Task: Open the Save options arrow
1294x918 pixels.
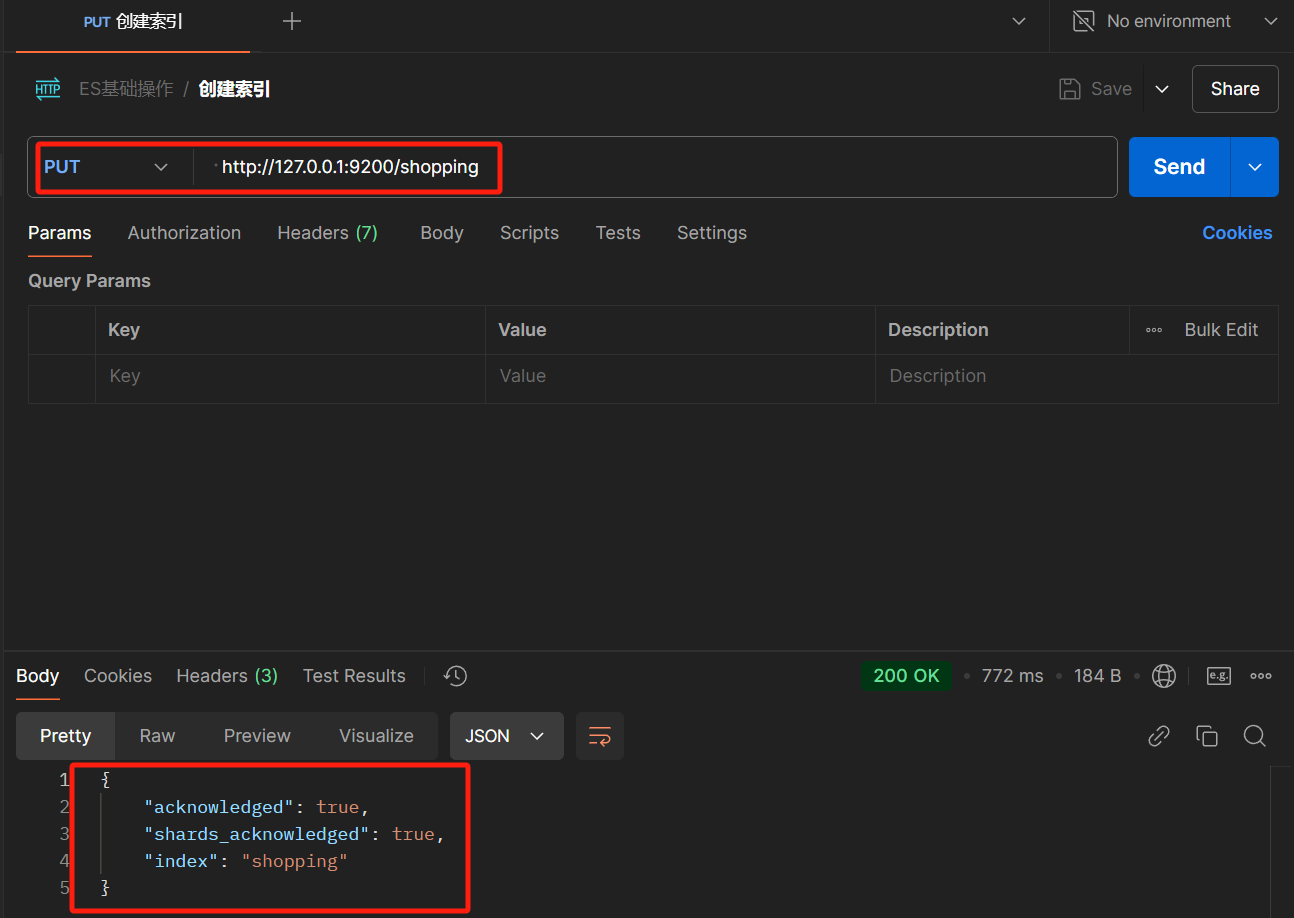Action: coord(1162,89)
